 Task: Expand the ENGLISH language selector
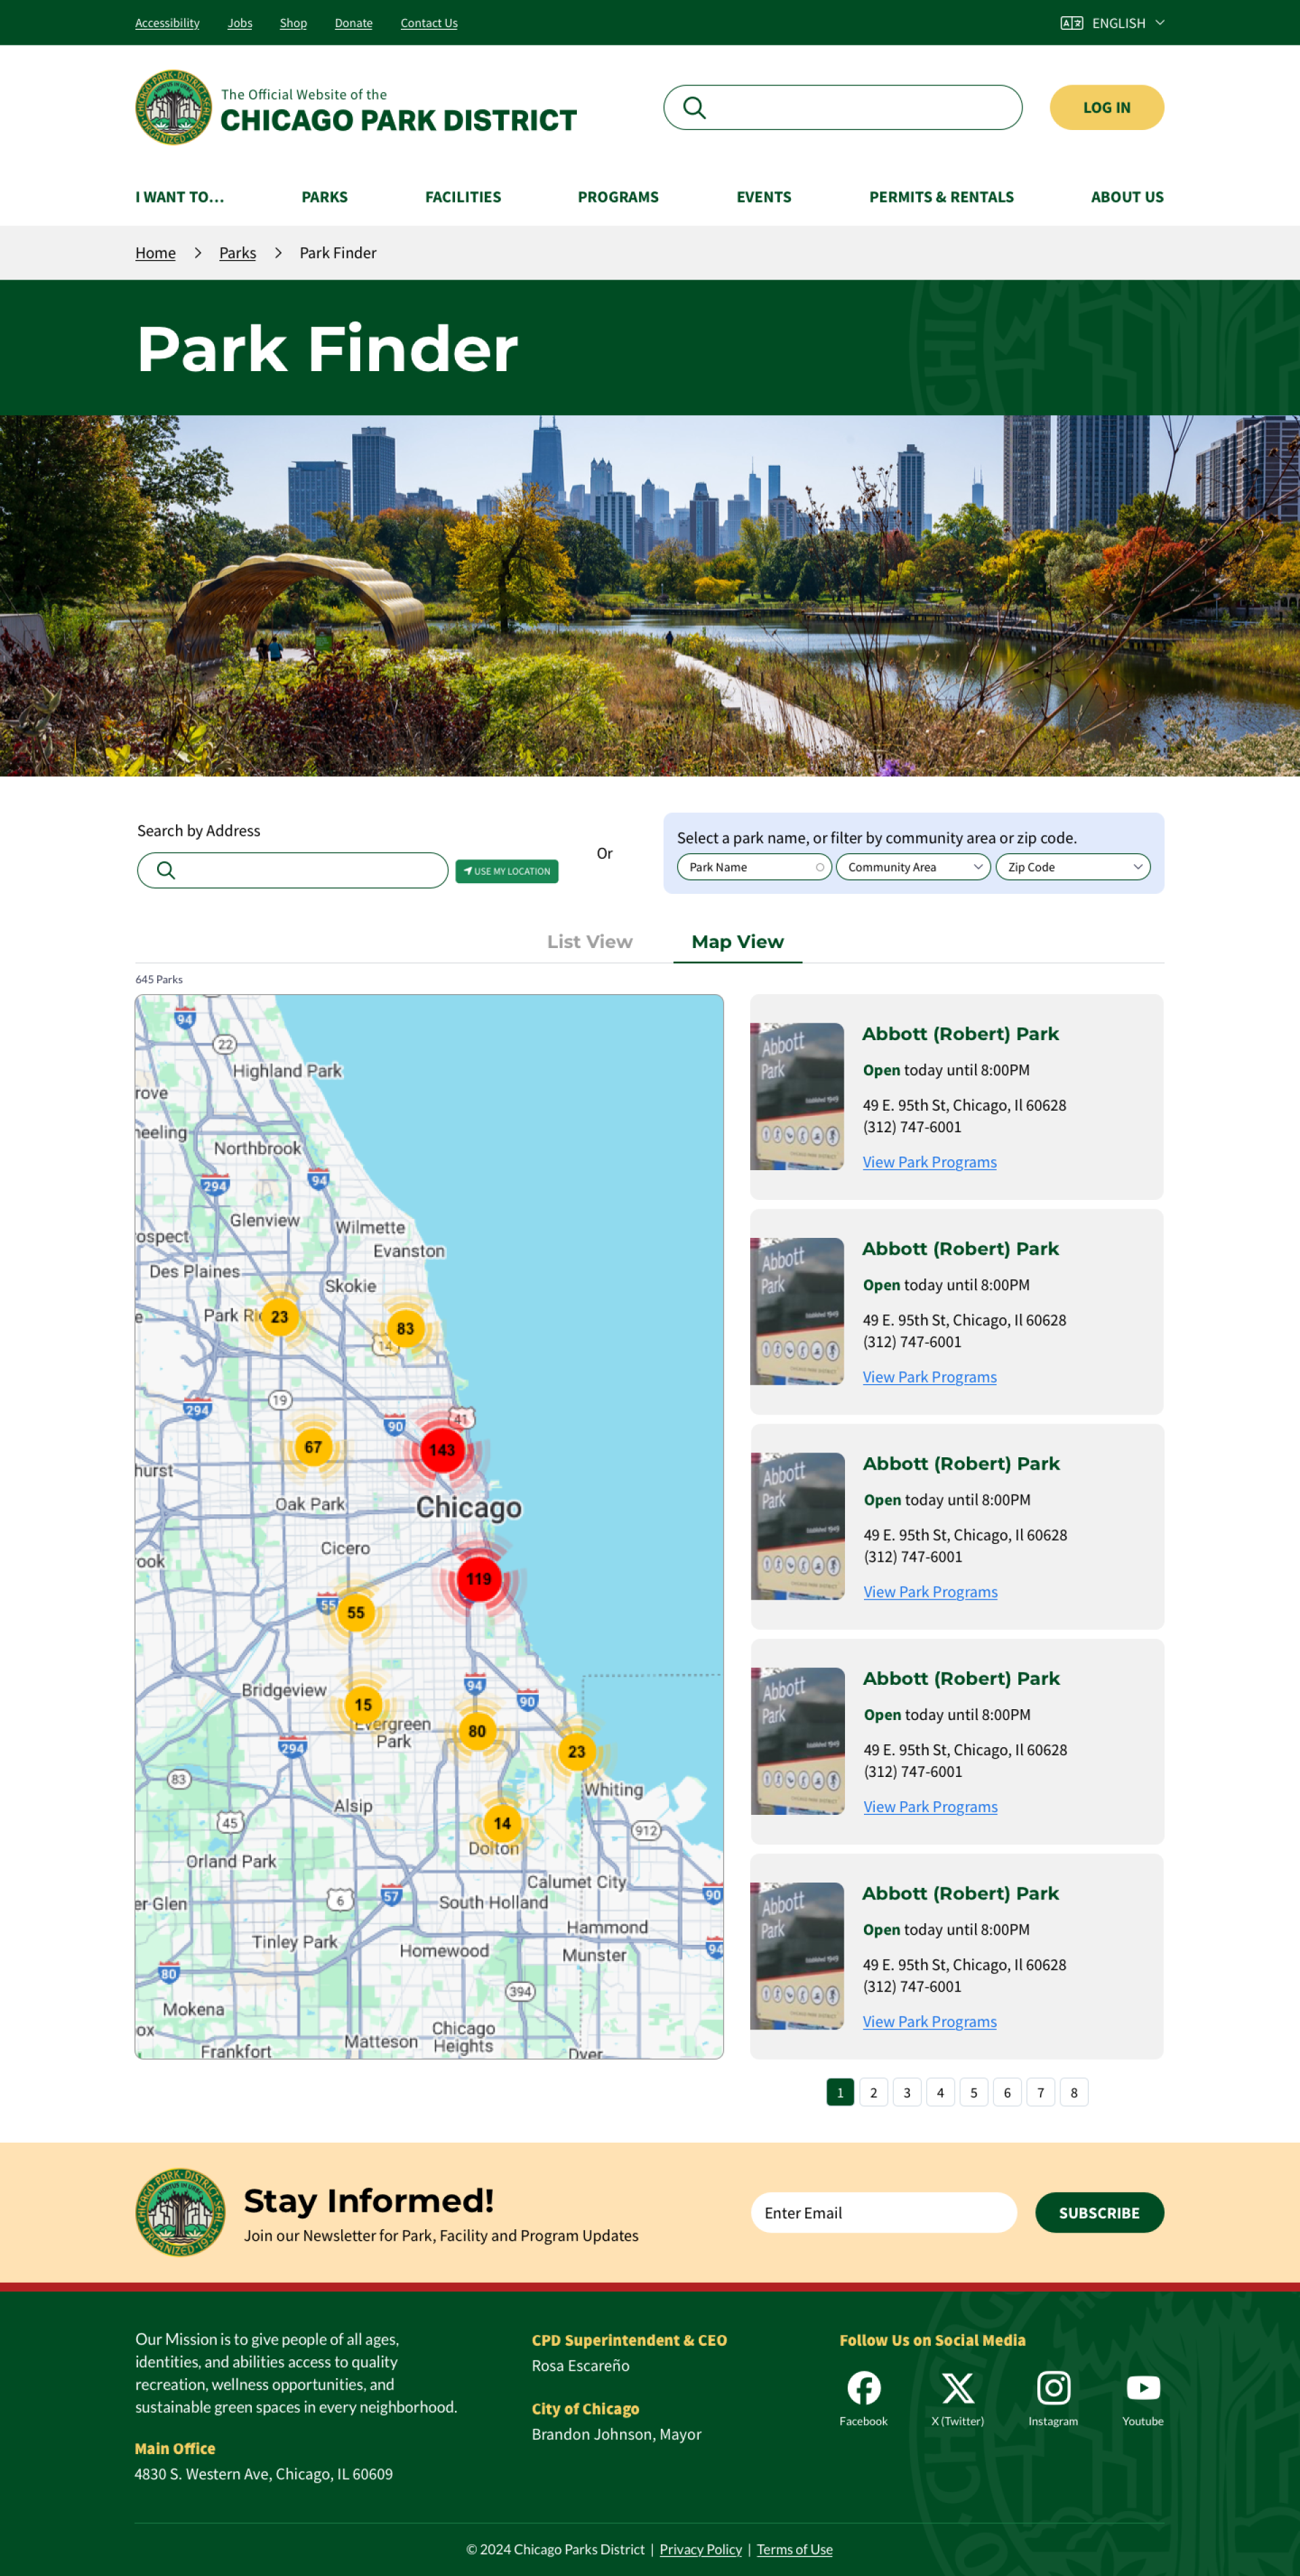1113,23
